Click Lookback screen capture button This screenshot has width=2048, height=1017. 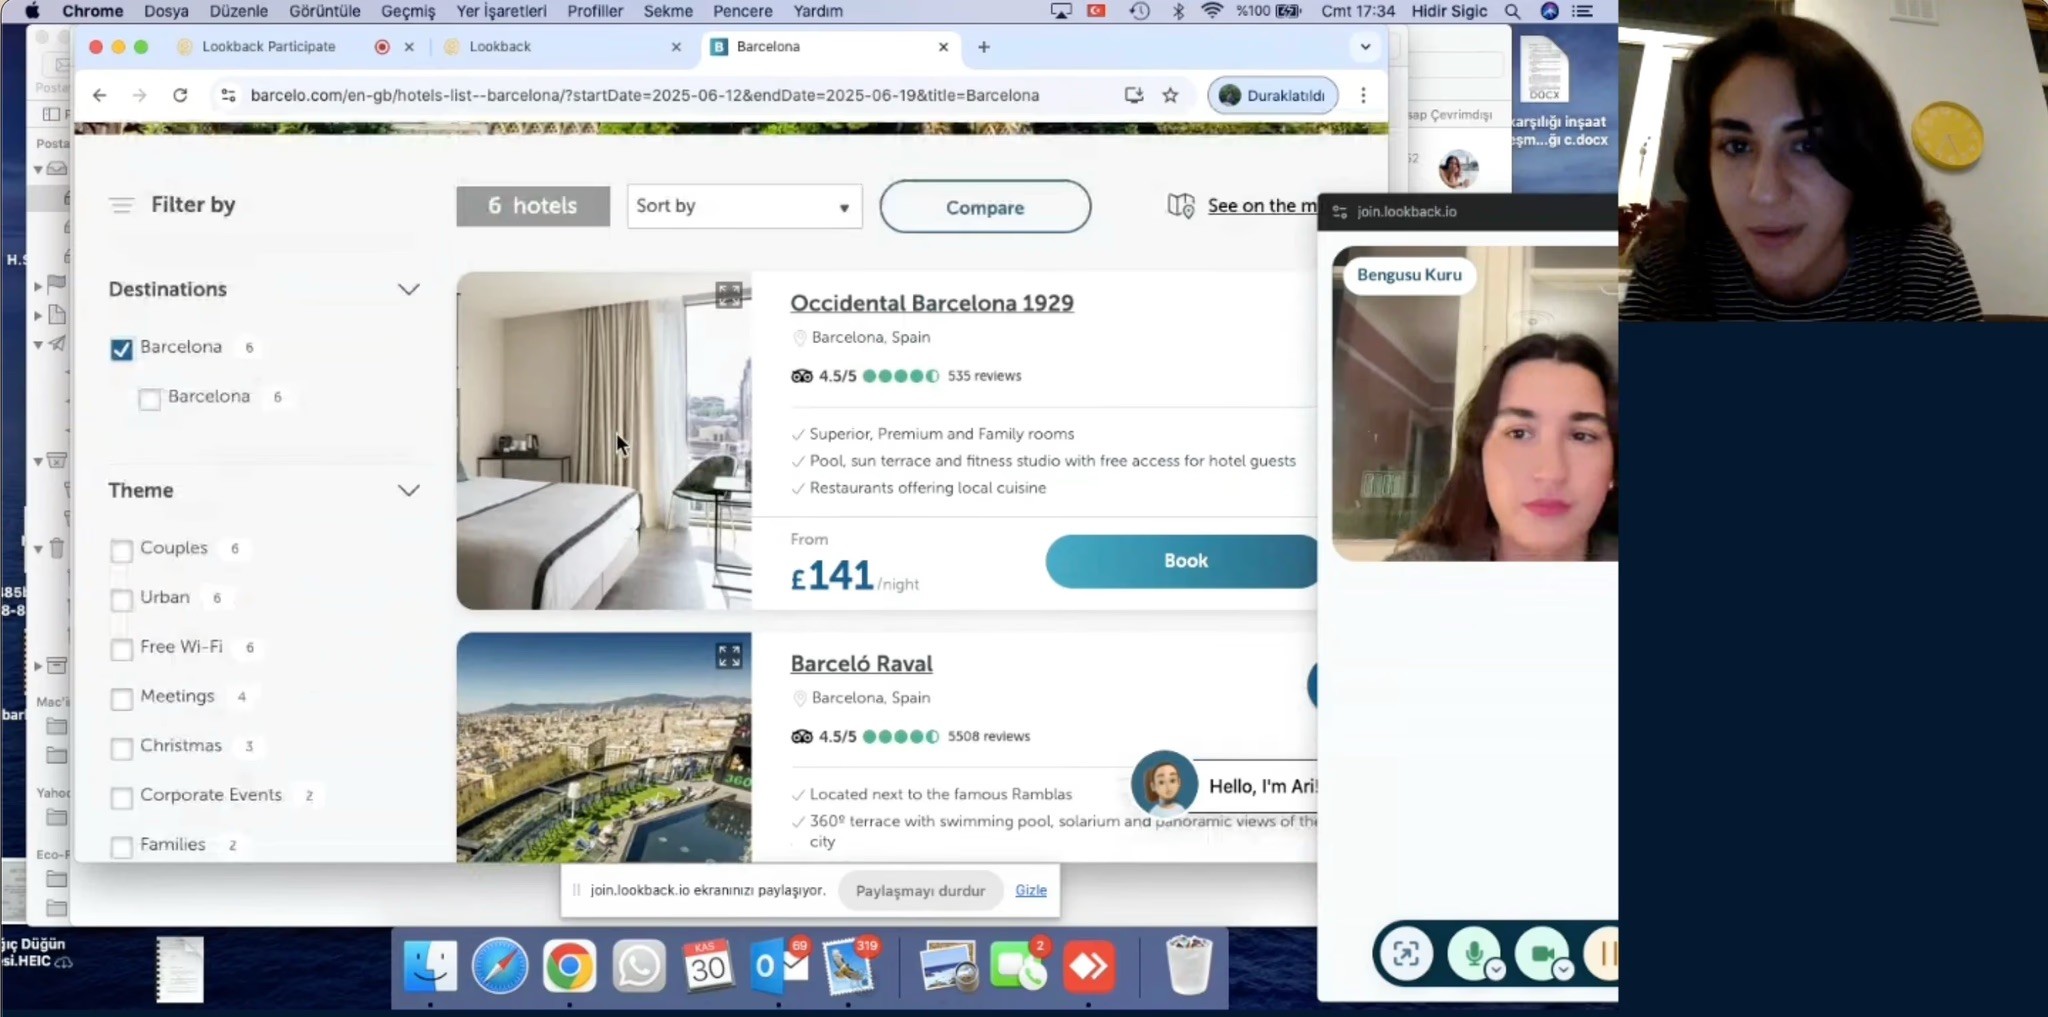pyautogui.click(x=1406, y=953)
